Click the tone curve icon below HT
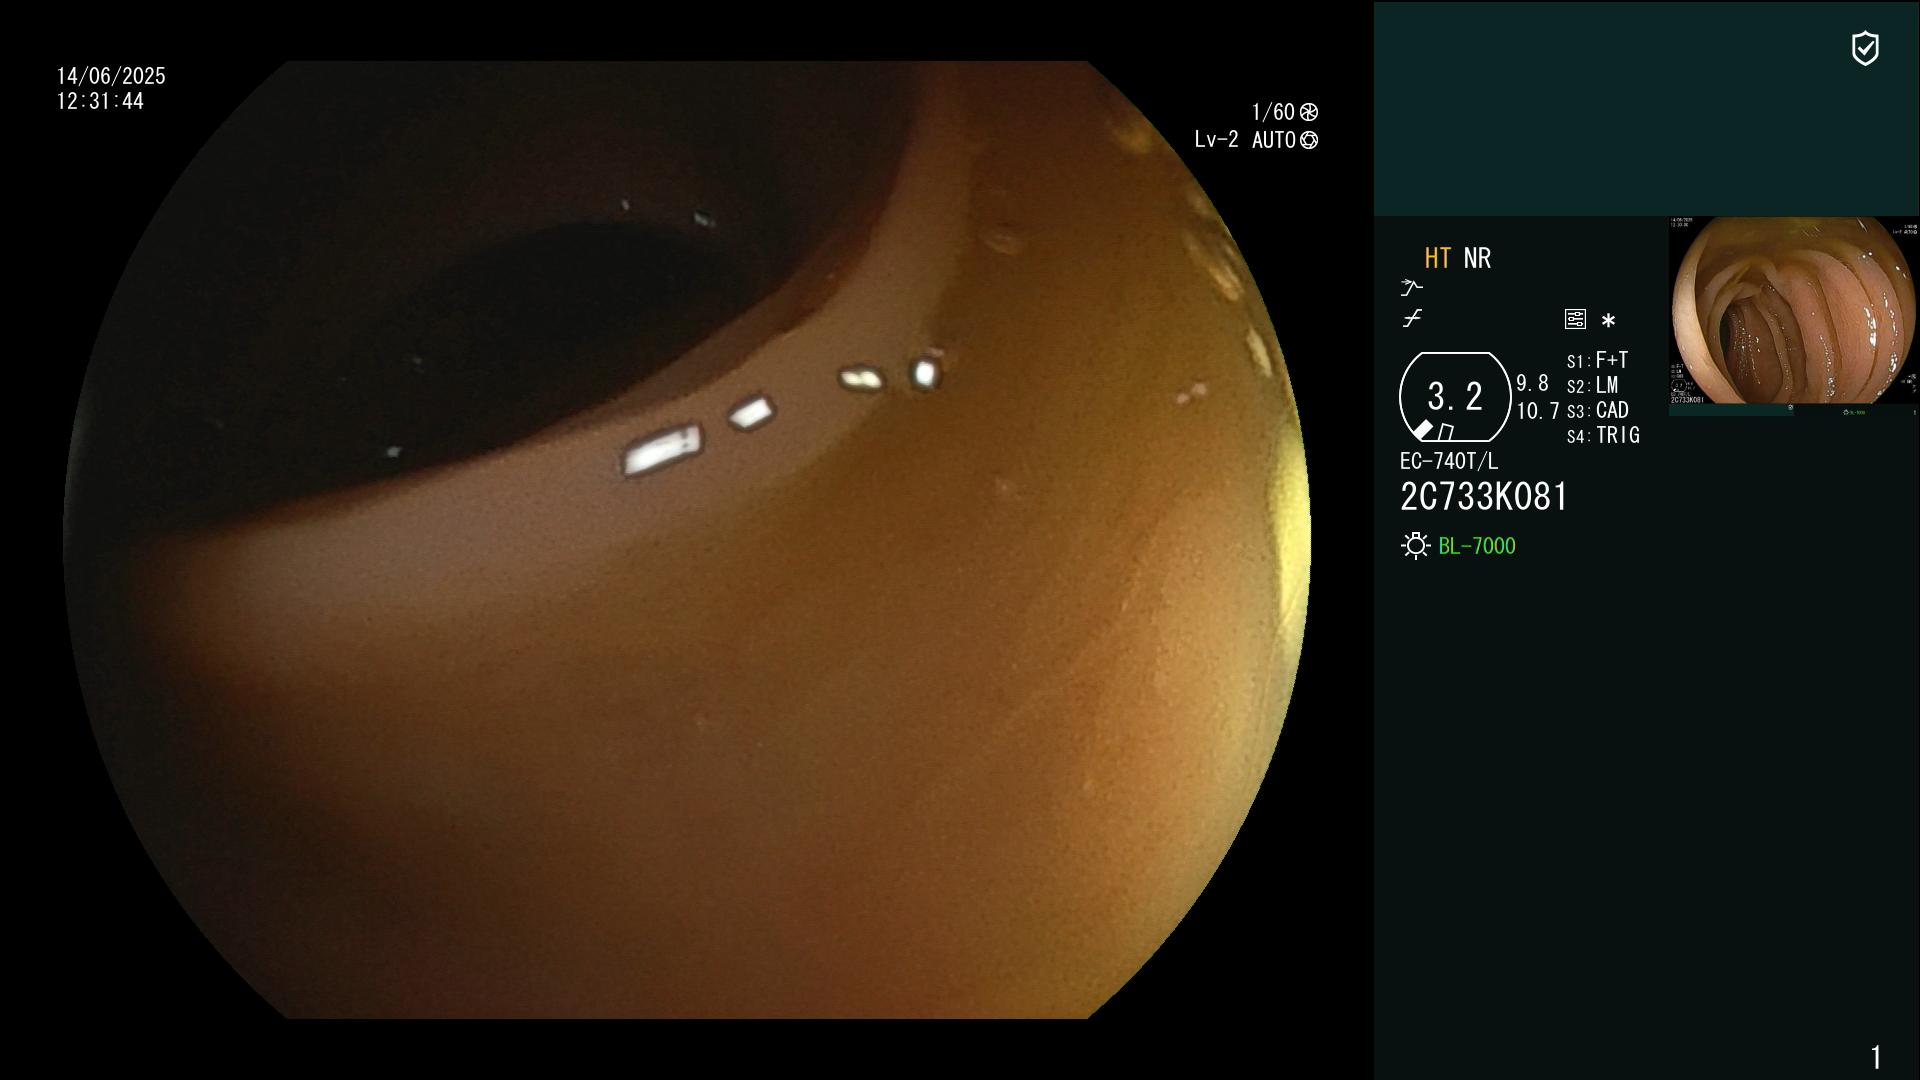The height and width of the screenshot is (1080, 1920). point(1412,319)
